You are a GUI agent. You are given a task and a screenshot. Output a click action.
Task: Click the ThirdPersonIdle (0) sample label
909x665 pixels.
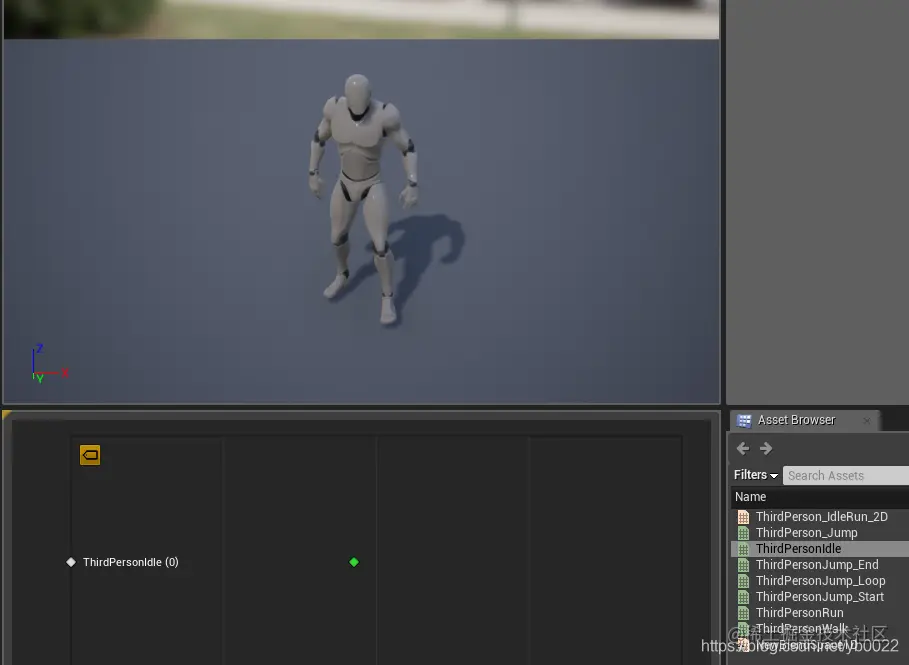pyautogui.click(x=130, y=562)
